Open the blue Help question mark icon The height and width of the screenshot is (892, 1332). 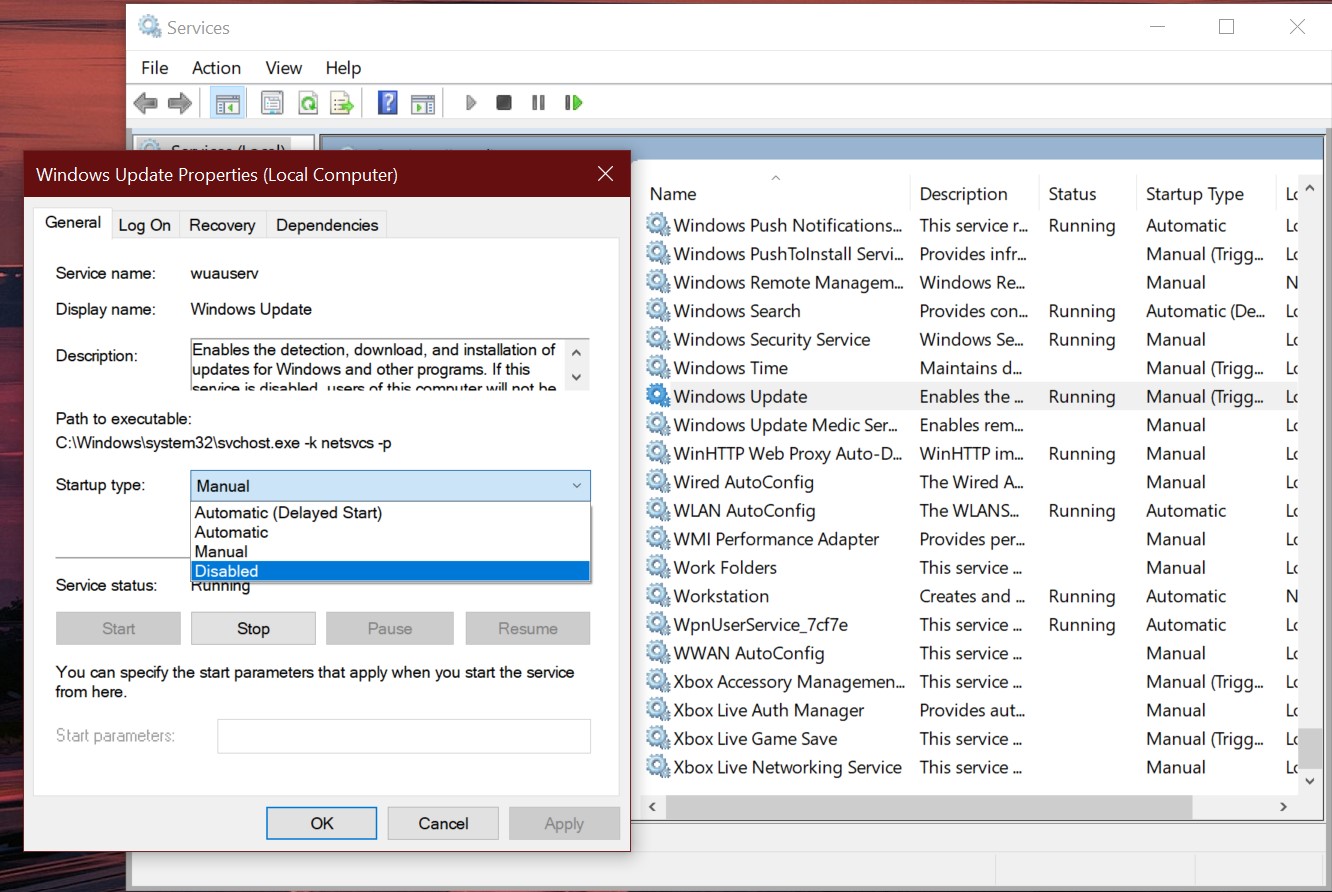click(388, 103)
